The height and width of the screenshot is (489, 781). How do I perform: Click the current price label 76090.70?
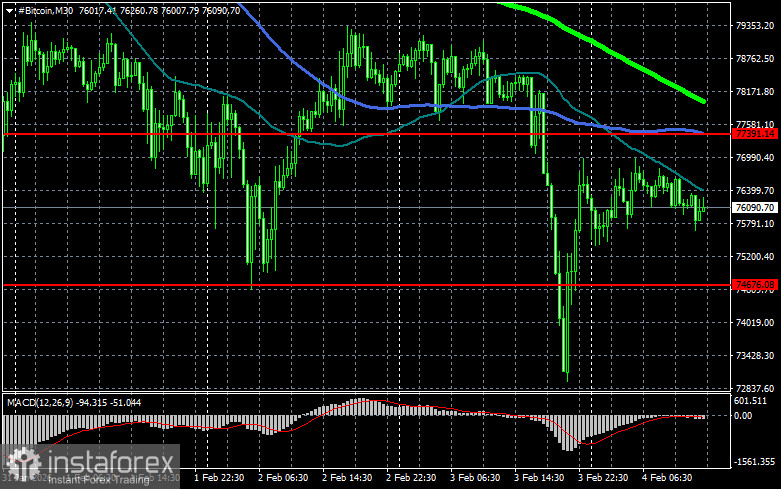click(755, 207)
